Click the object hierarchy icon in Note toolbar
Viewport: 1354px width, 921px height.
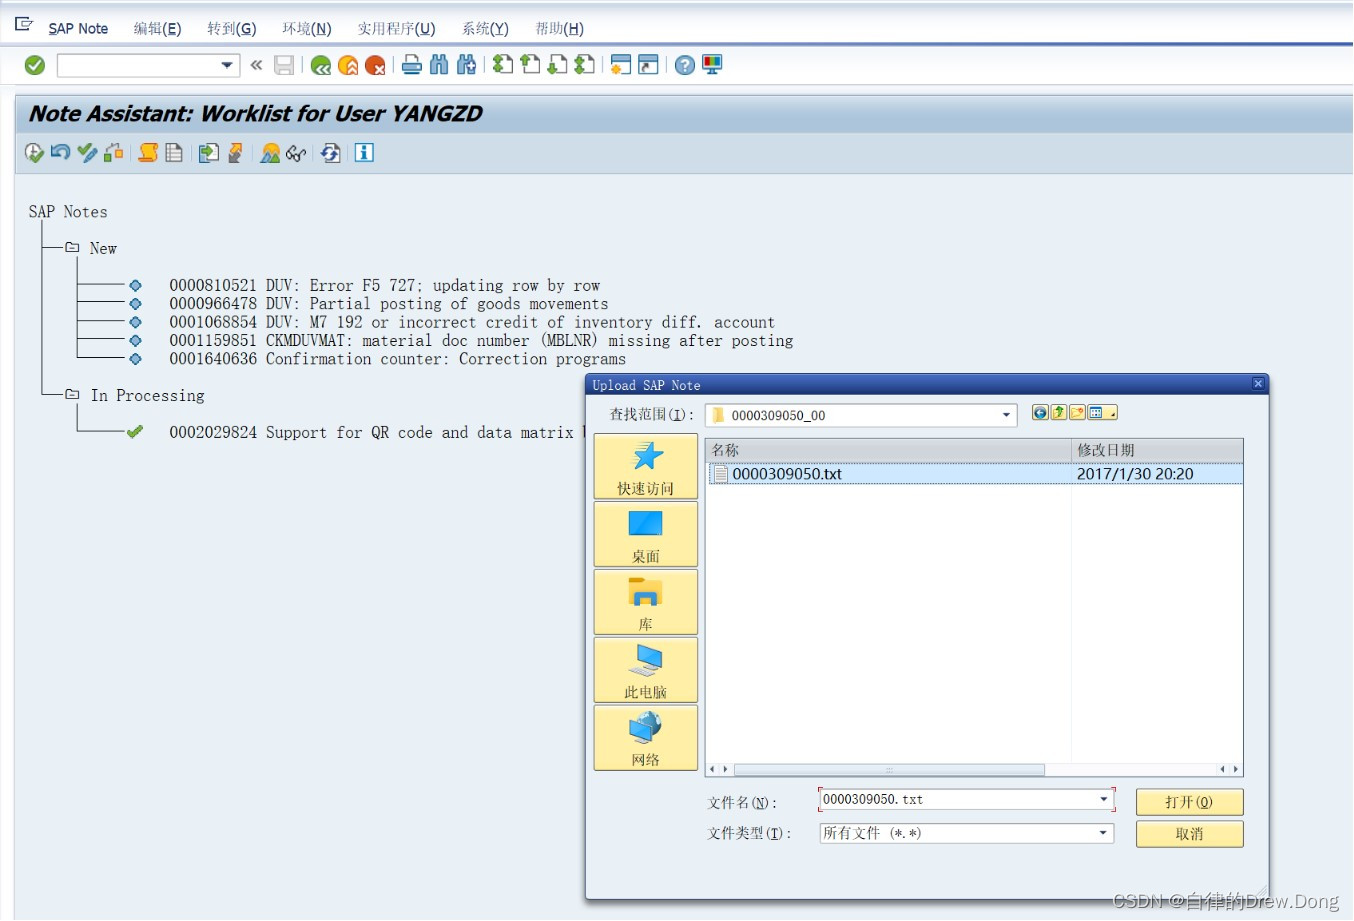(x=114, y=153)
